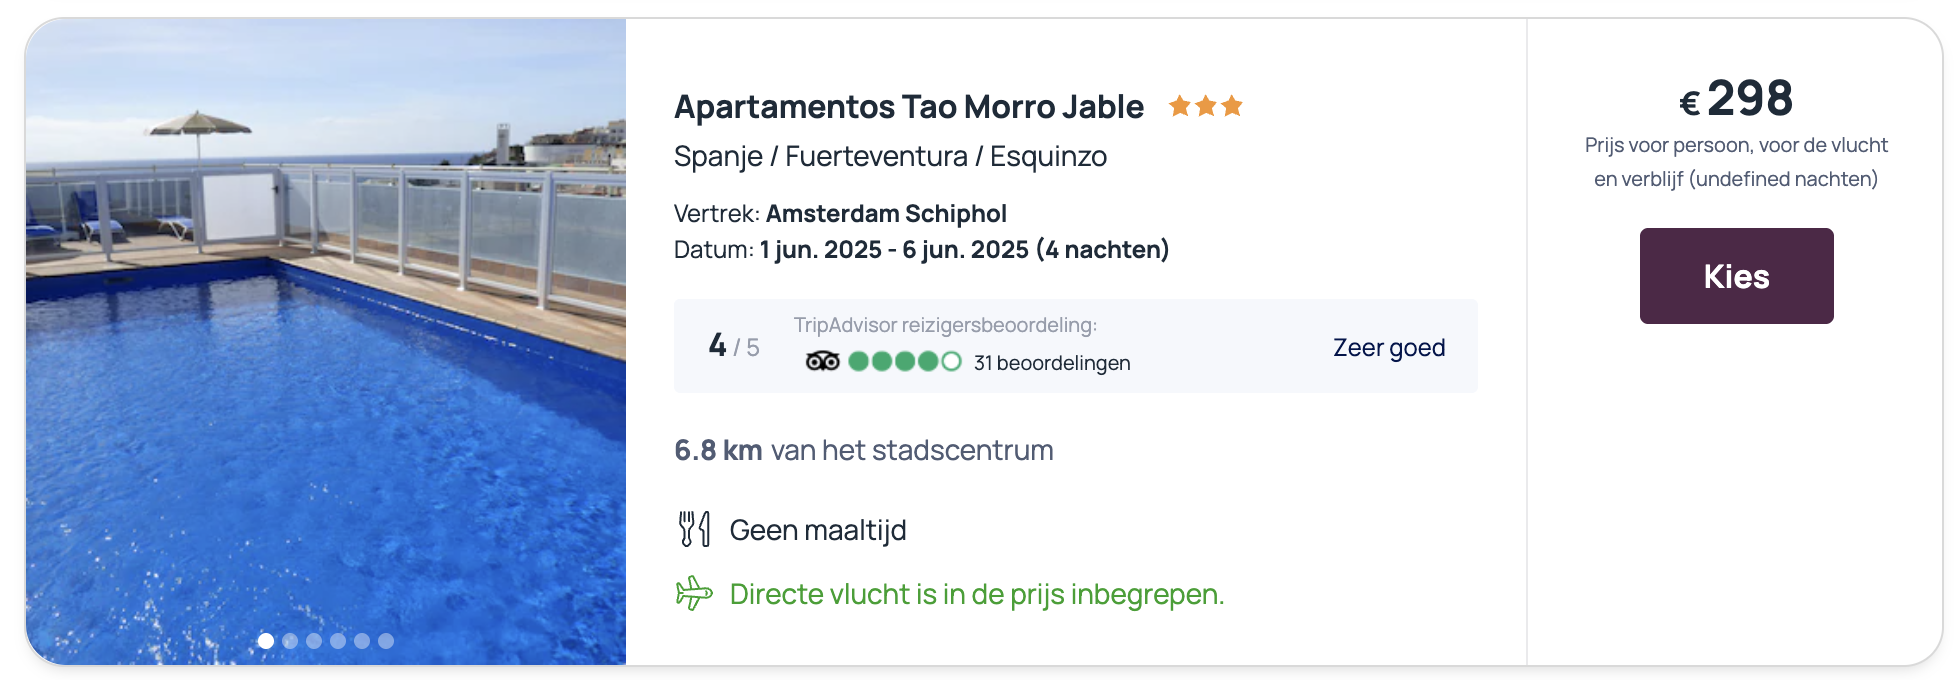Select the third carousel dot on photo

314,641
